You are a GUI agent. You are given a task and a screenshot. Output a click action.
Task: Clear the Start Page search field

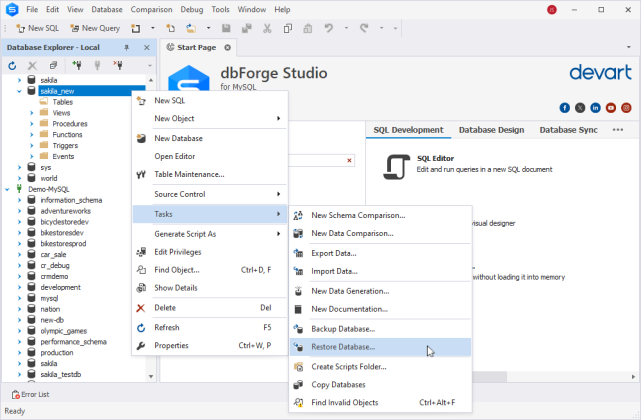349,160
